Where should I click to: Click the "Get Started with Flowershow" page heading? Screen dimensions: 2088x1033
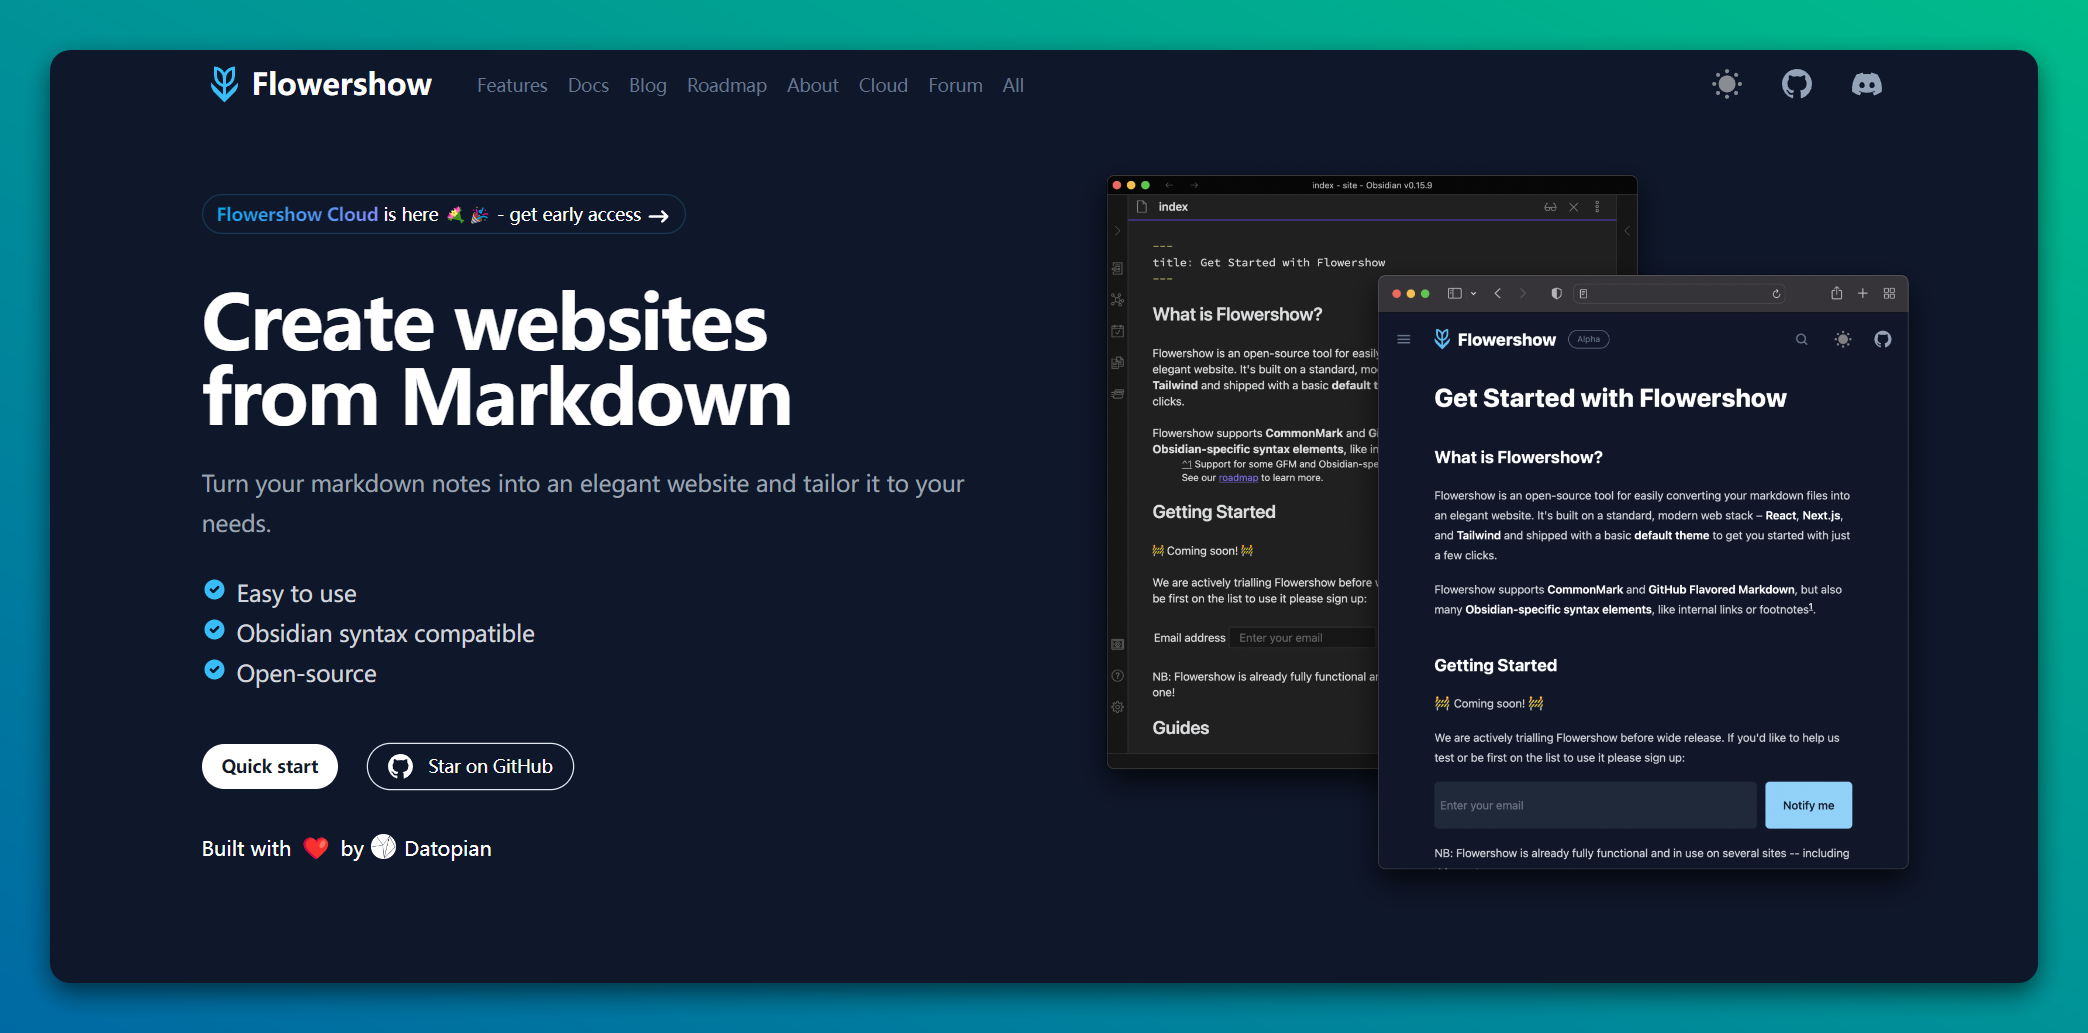click(x=1610, y=398)
